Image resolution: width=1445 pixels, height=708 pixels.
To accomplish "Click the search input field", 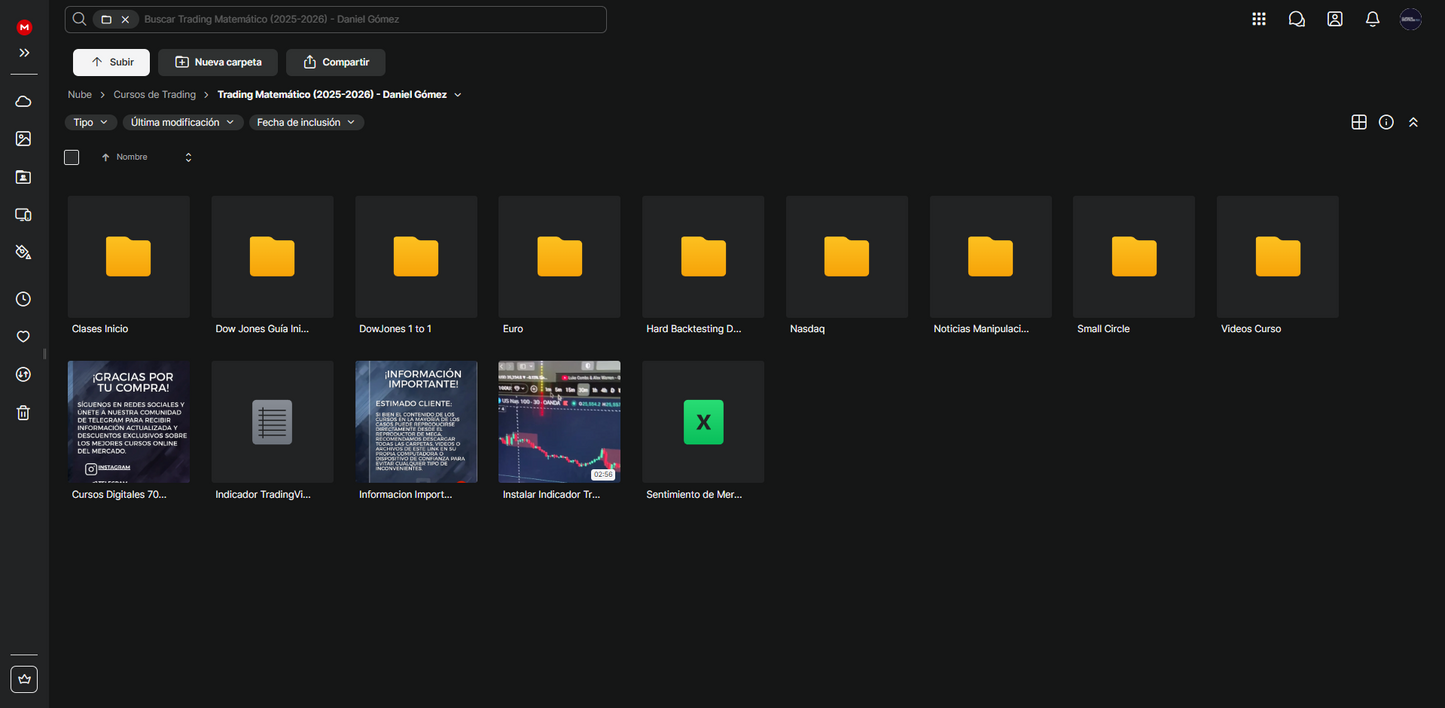I will coord(370,19).
